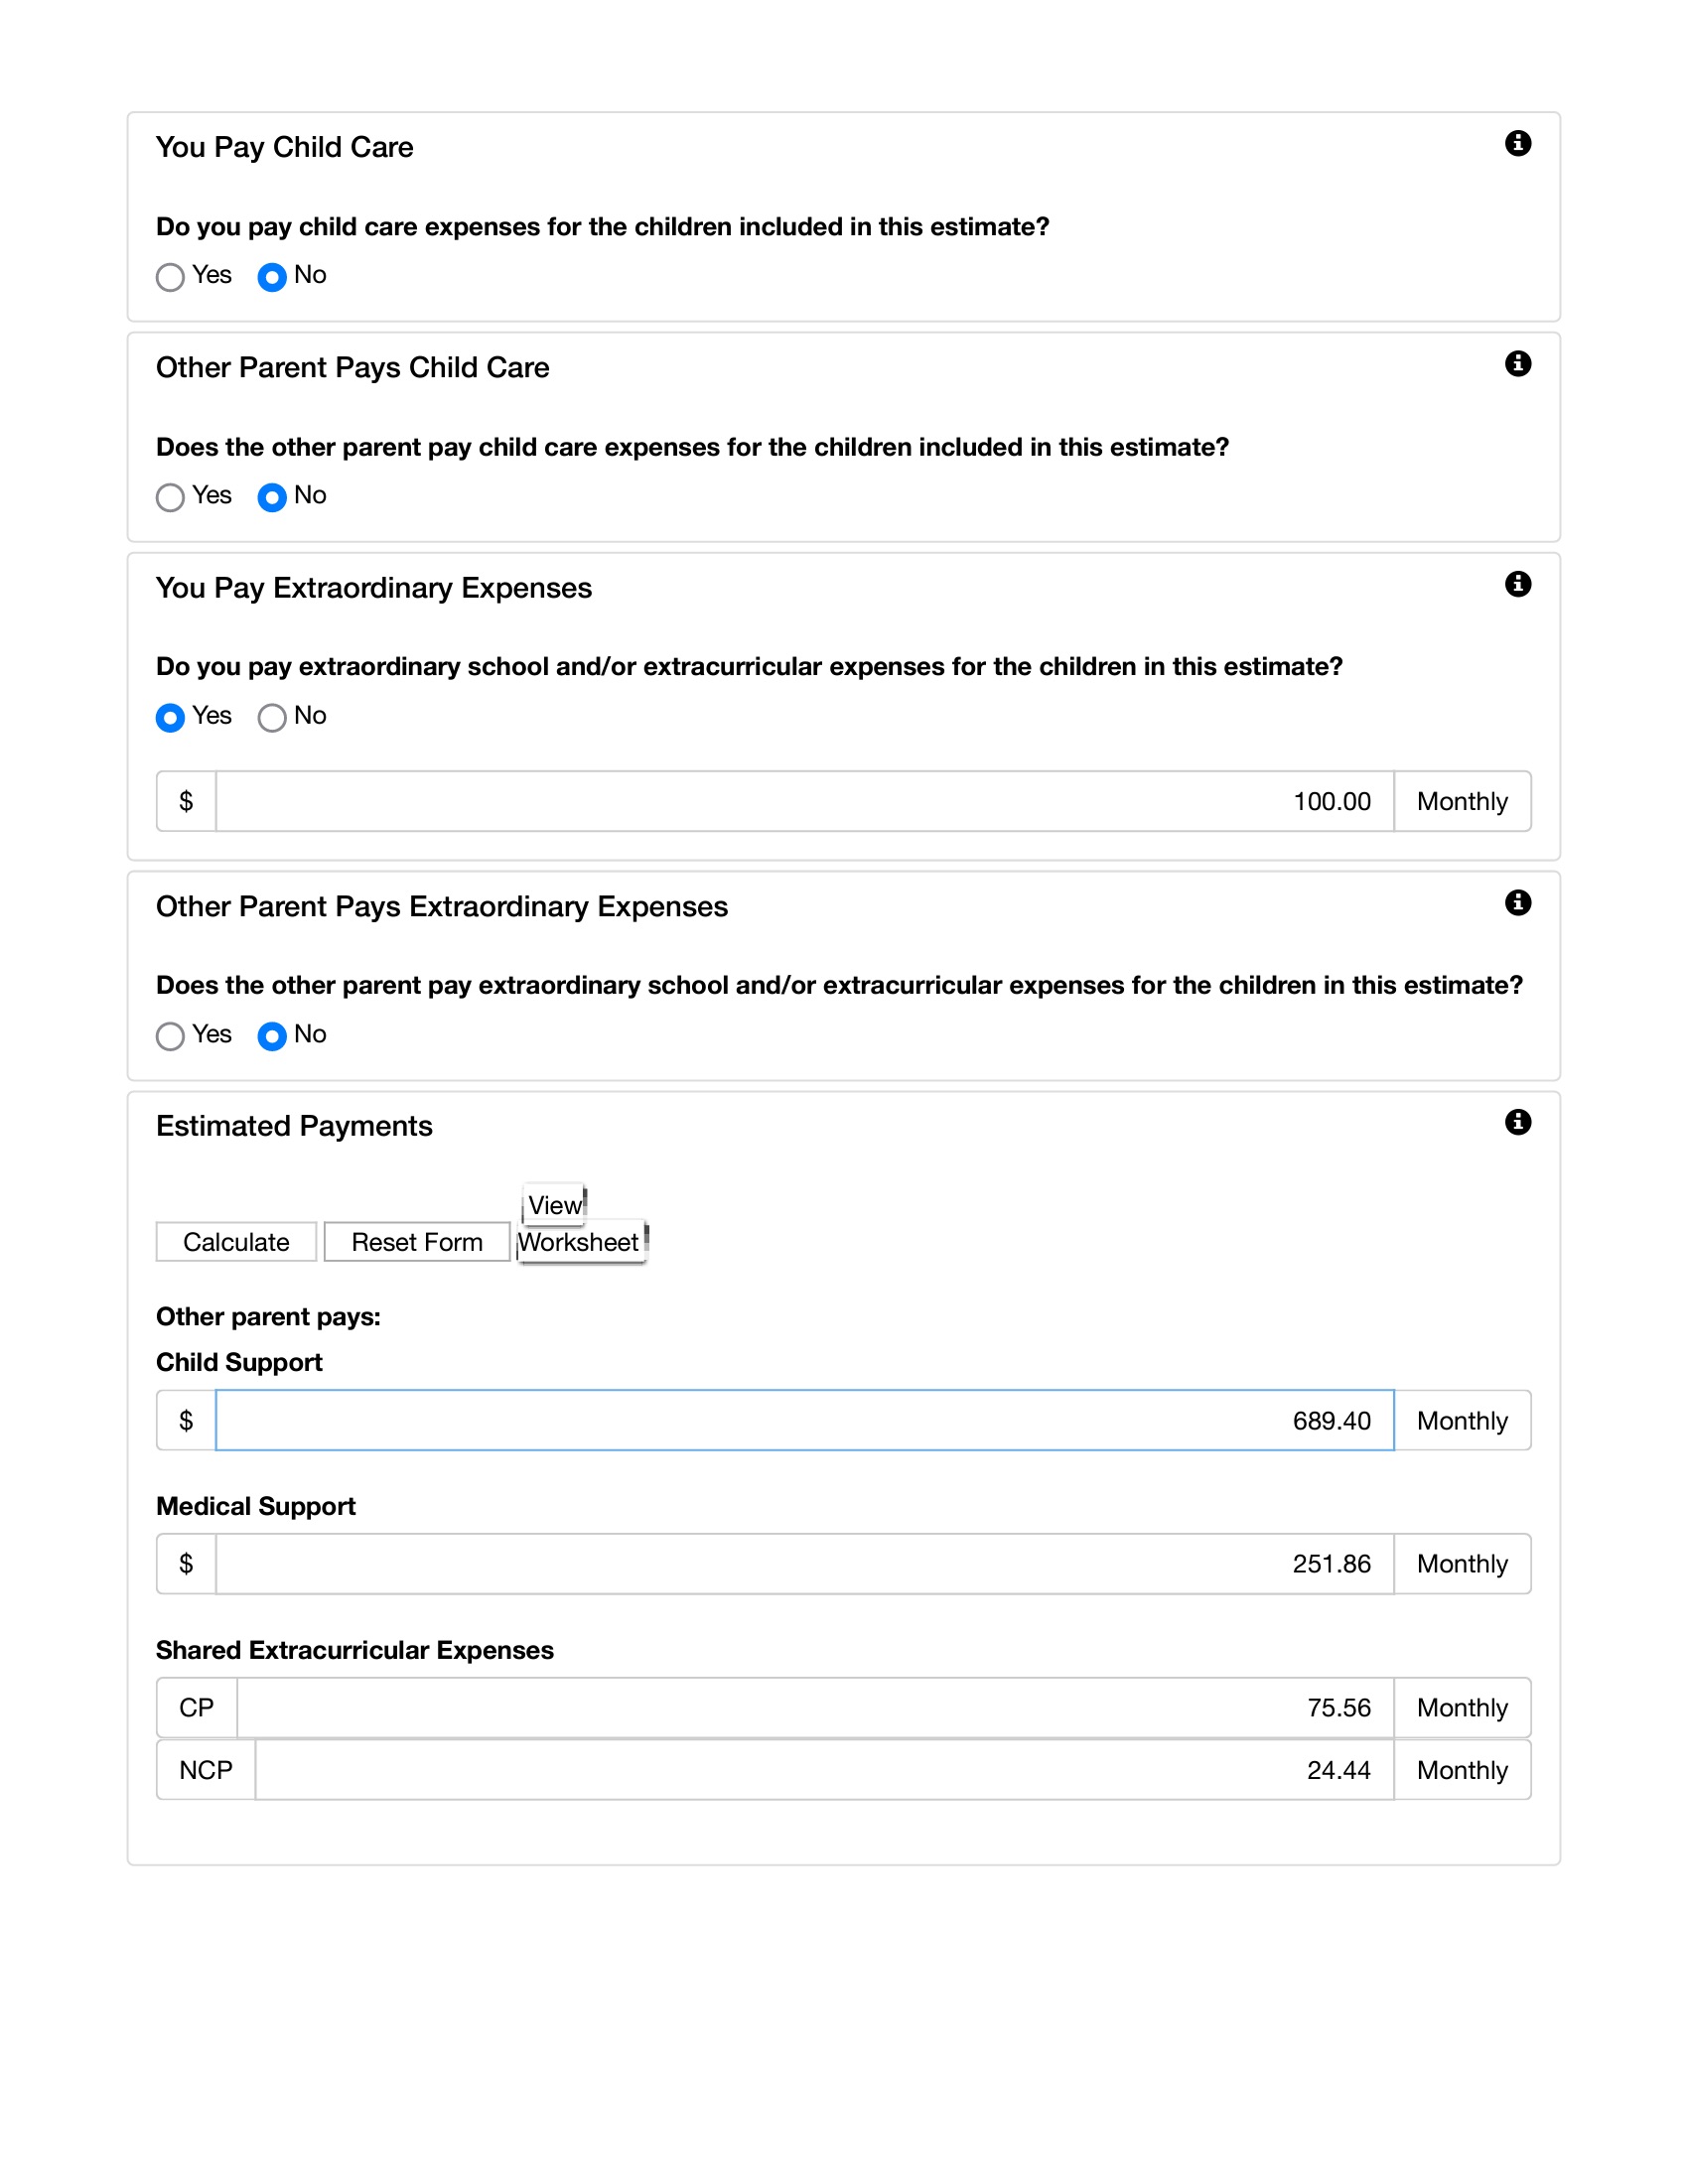The height and width of the screenshot is (2184, 1688).
Task: Click the CP shared extracurricular amount field
Action: click(x=814, y=1708)
